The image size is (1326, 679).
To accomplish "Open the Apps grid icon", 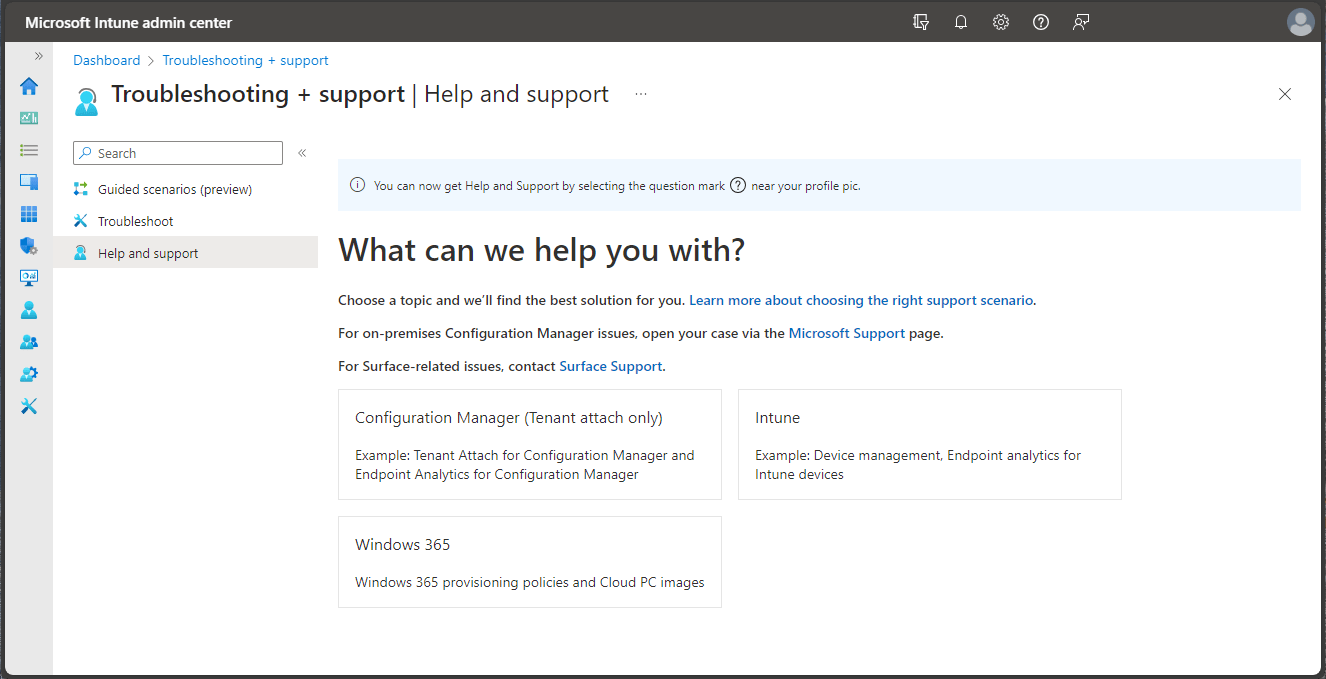I will point(29,213).
